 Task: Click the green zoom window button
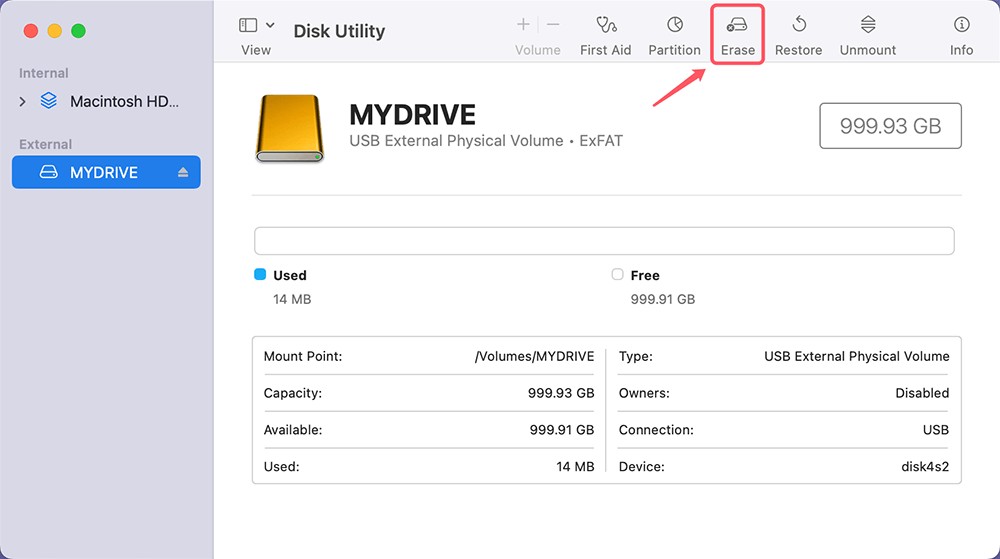[78, 31]
